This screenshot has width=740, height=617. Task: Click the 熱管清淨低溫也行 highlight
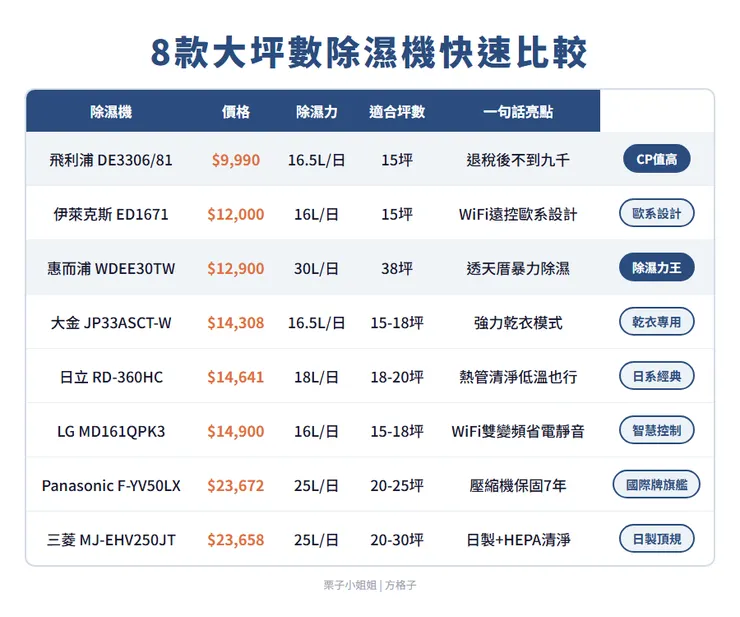click(518, 377)
